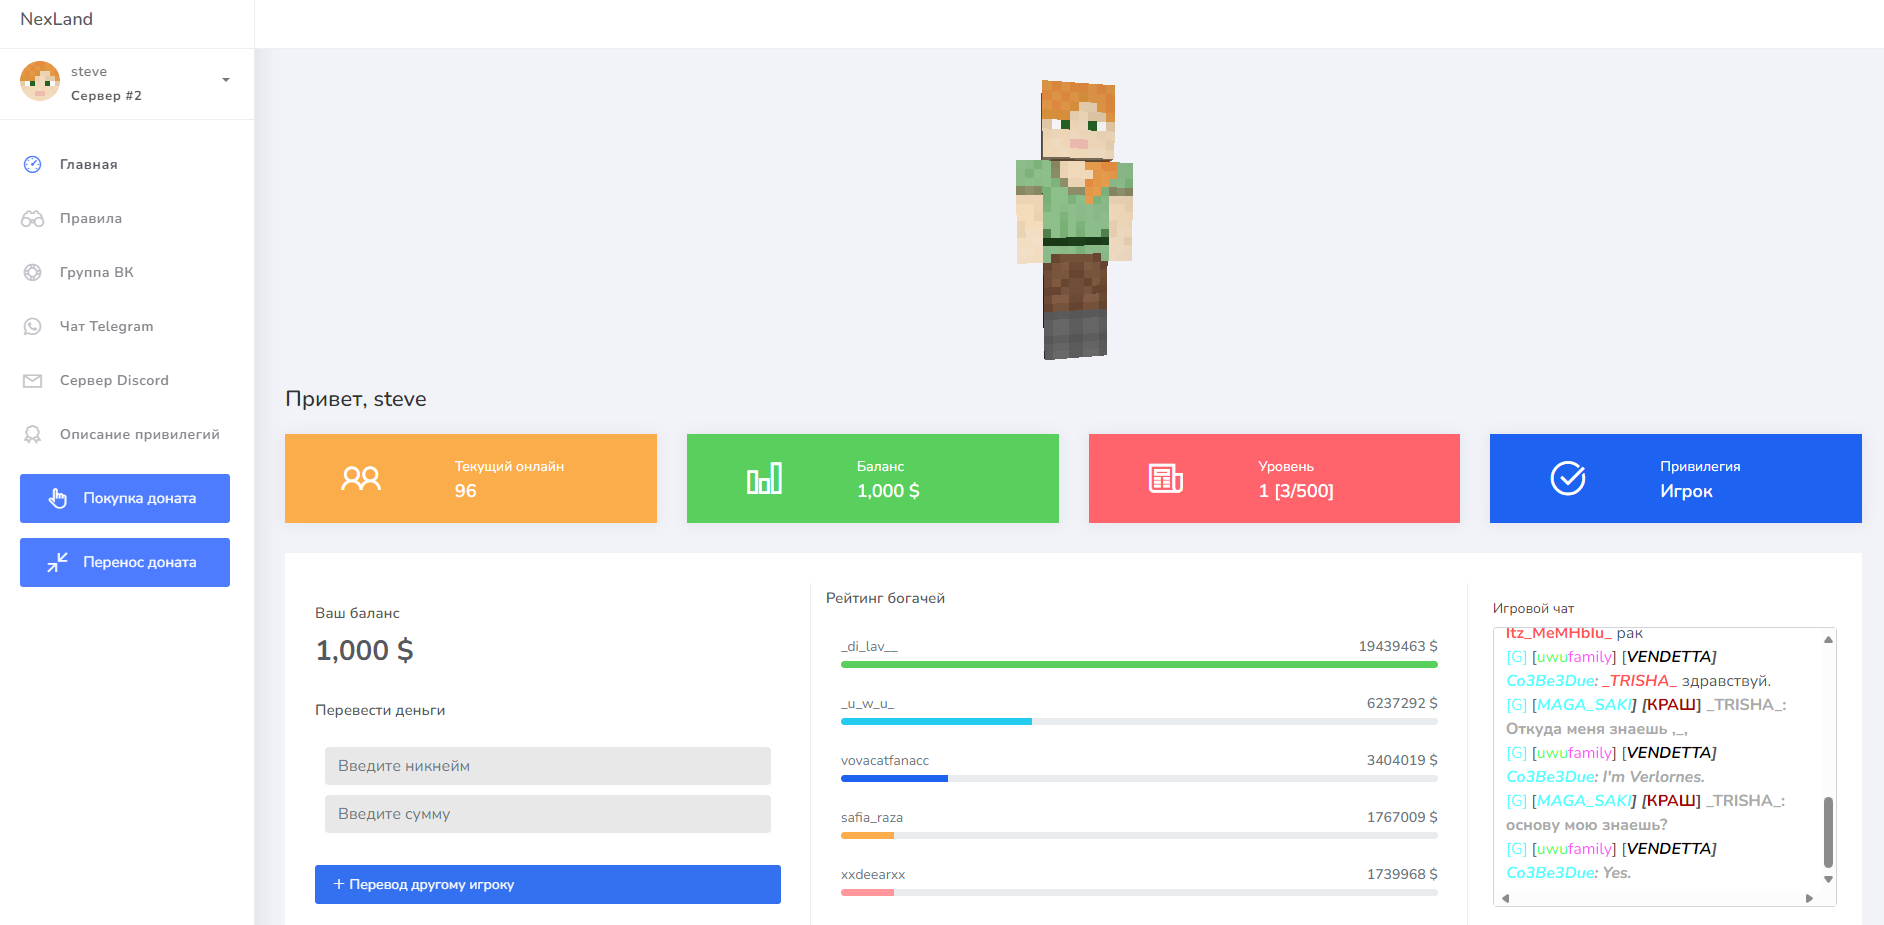
Task: Click the Привилегия value Игрок
Action: click(1686, 491)
